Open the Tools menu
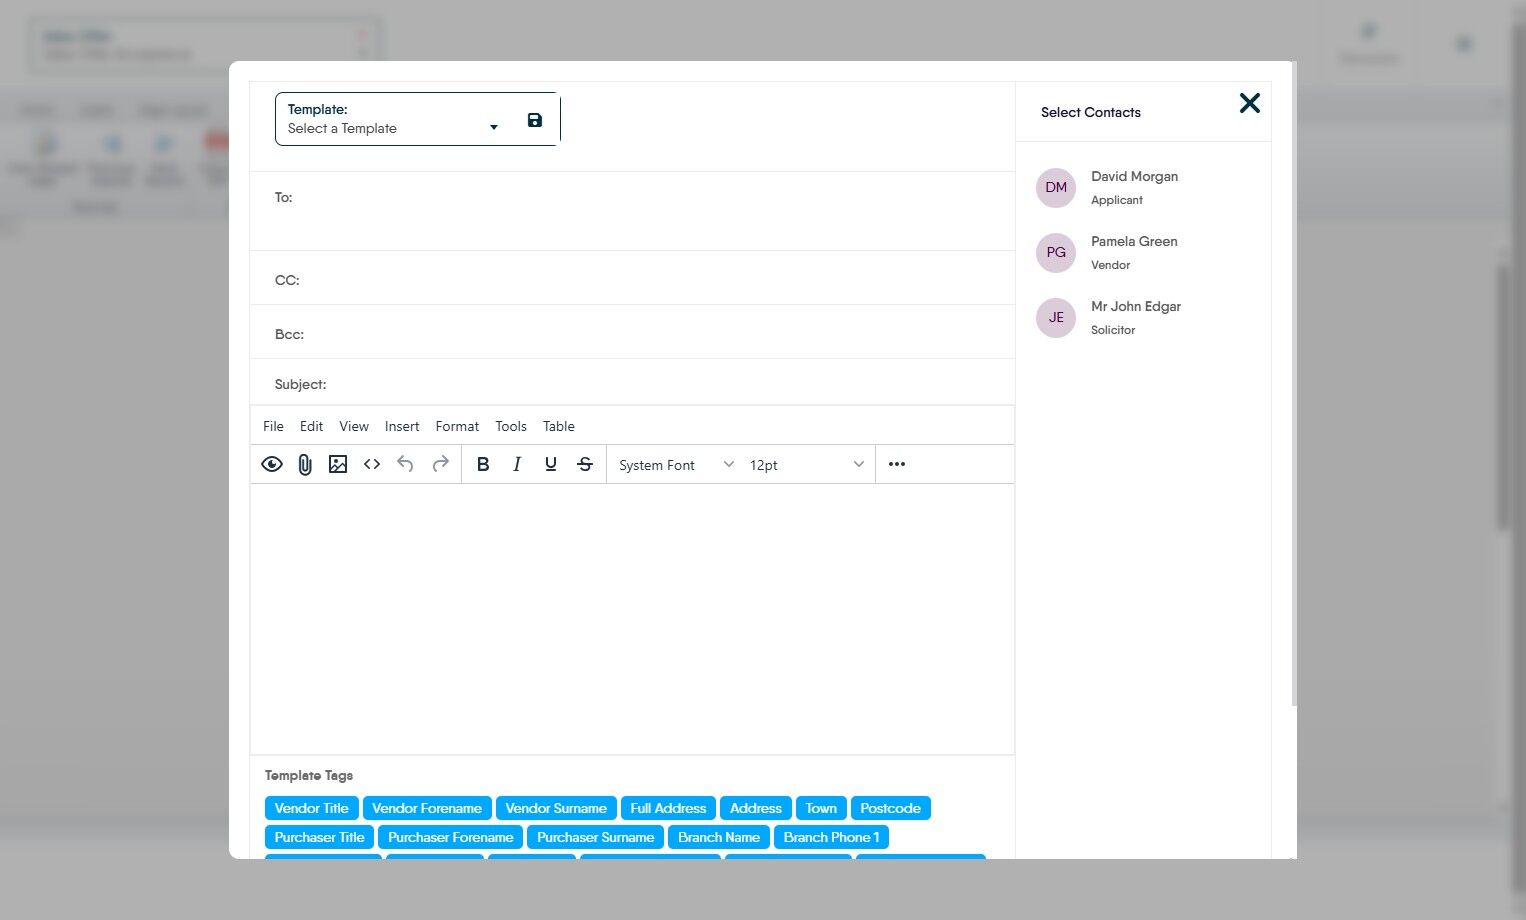Image resolution: width=1526 pixels, height=920 pixels. pos(511,426)
